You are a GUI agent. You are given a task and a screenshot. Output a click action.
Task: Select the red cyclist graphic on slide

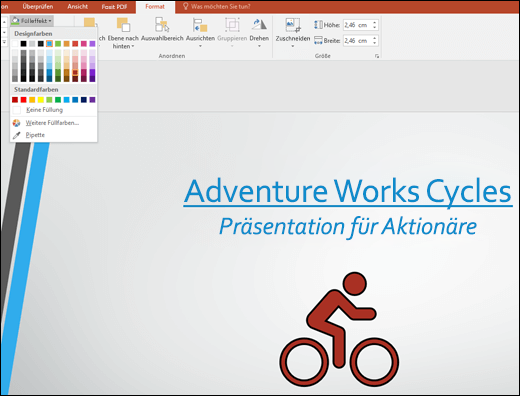tap(339, 330)
